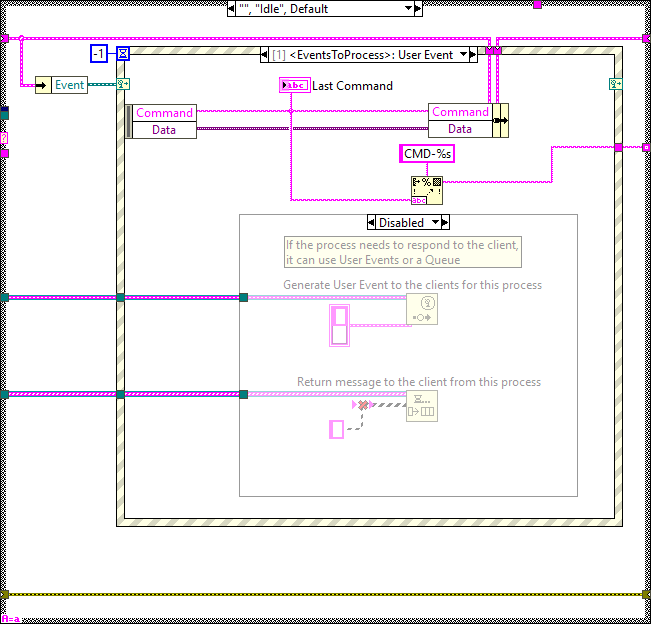Click the Last Command local variable

294,85
